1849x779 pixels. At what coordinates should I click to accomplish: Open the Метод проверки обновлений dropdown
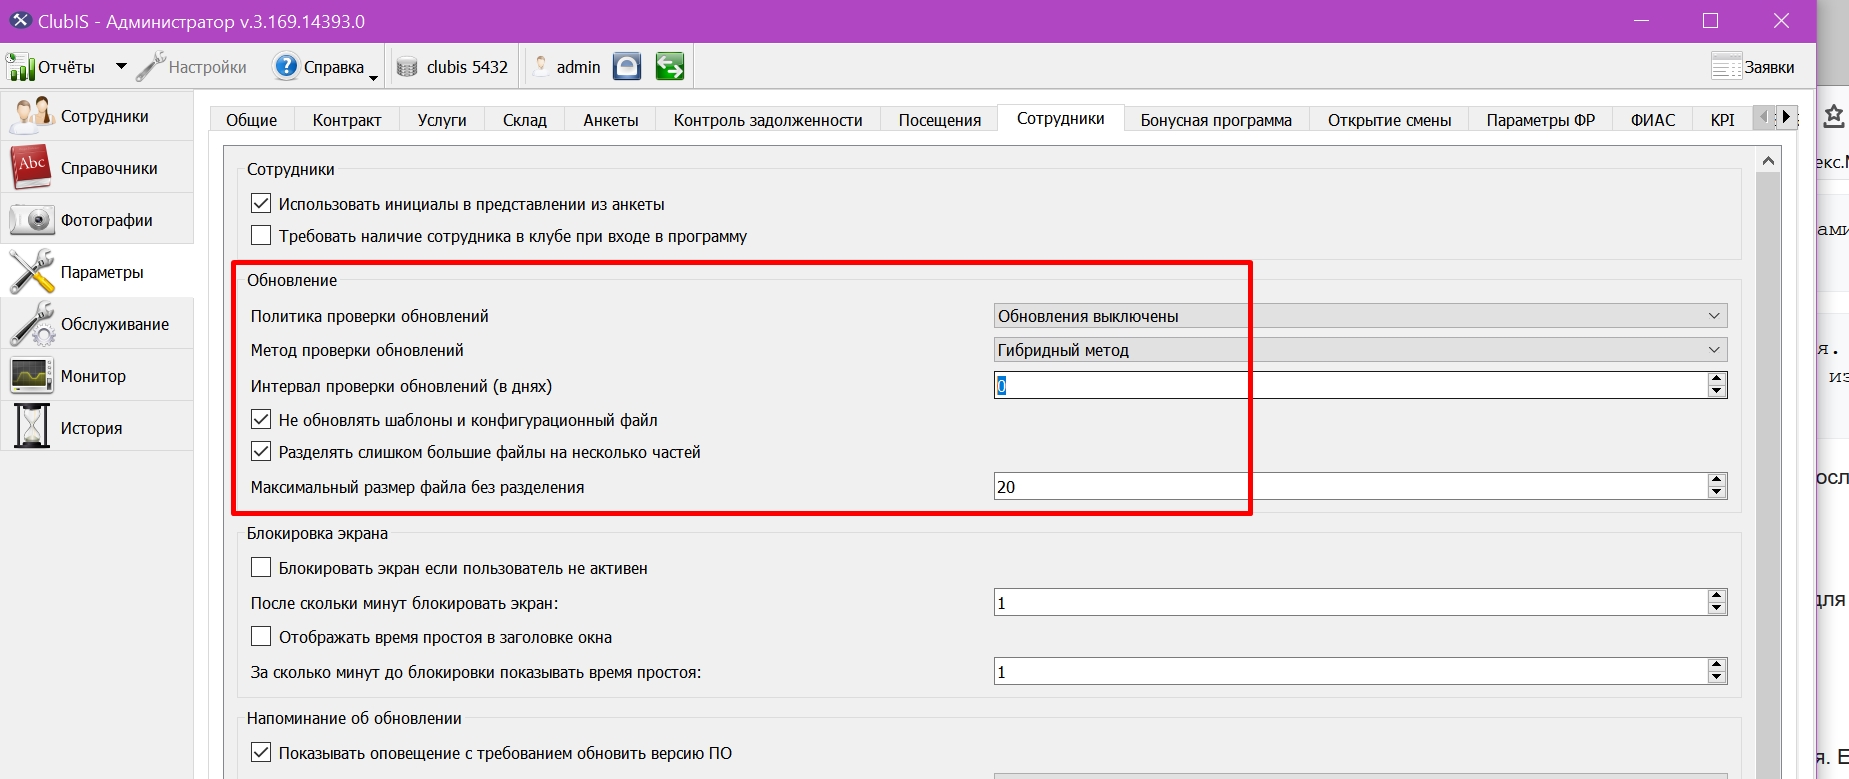pos(1360,350)
